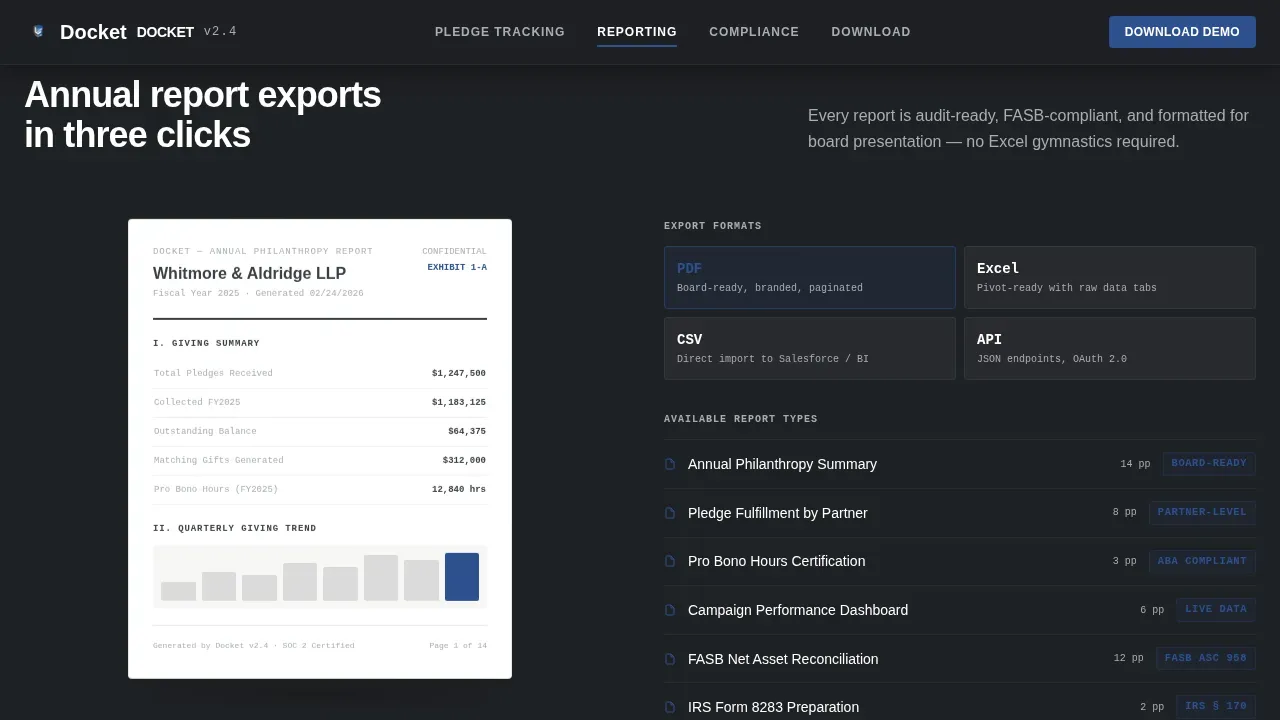This screenshot has height=720, width=1280.
Task: Click the 8 pp page count
Action: pyautogui.click(x=1124, y=513)
